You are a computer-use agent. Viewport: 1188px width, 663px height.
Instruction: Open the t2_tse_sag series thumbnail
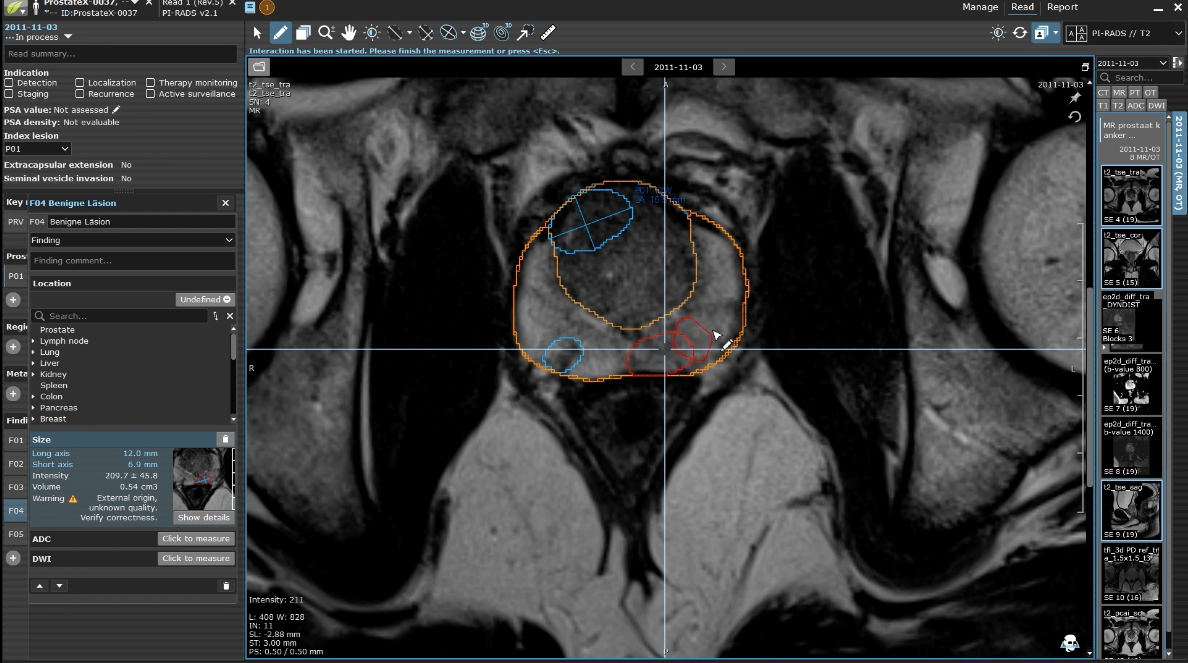click(x=1130, y=510)
